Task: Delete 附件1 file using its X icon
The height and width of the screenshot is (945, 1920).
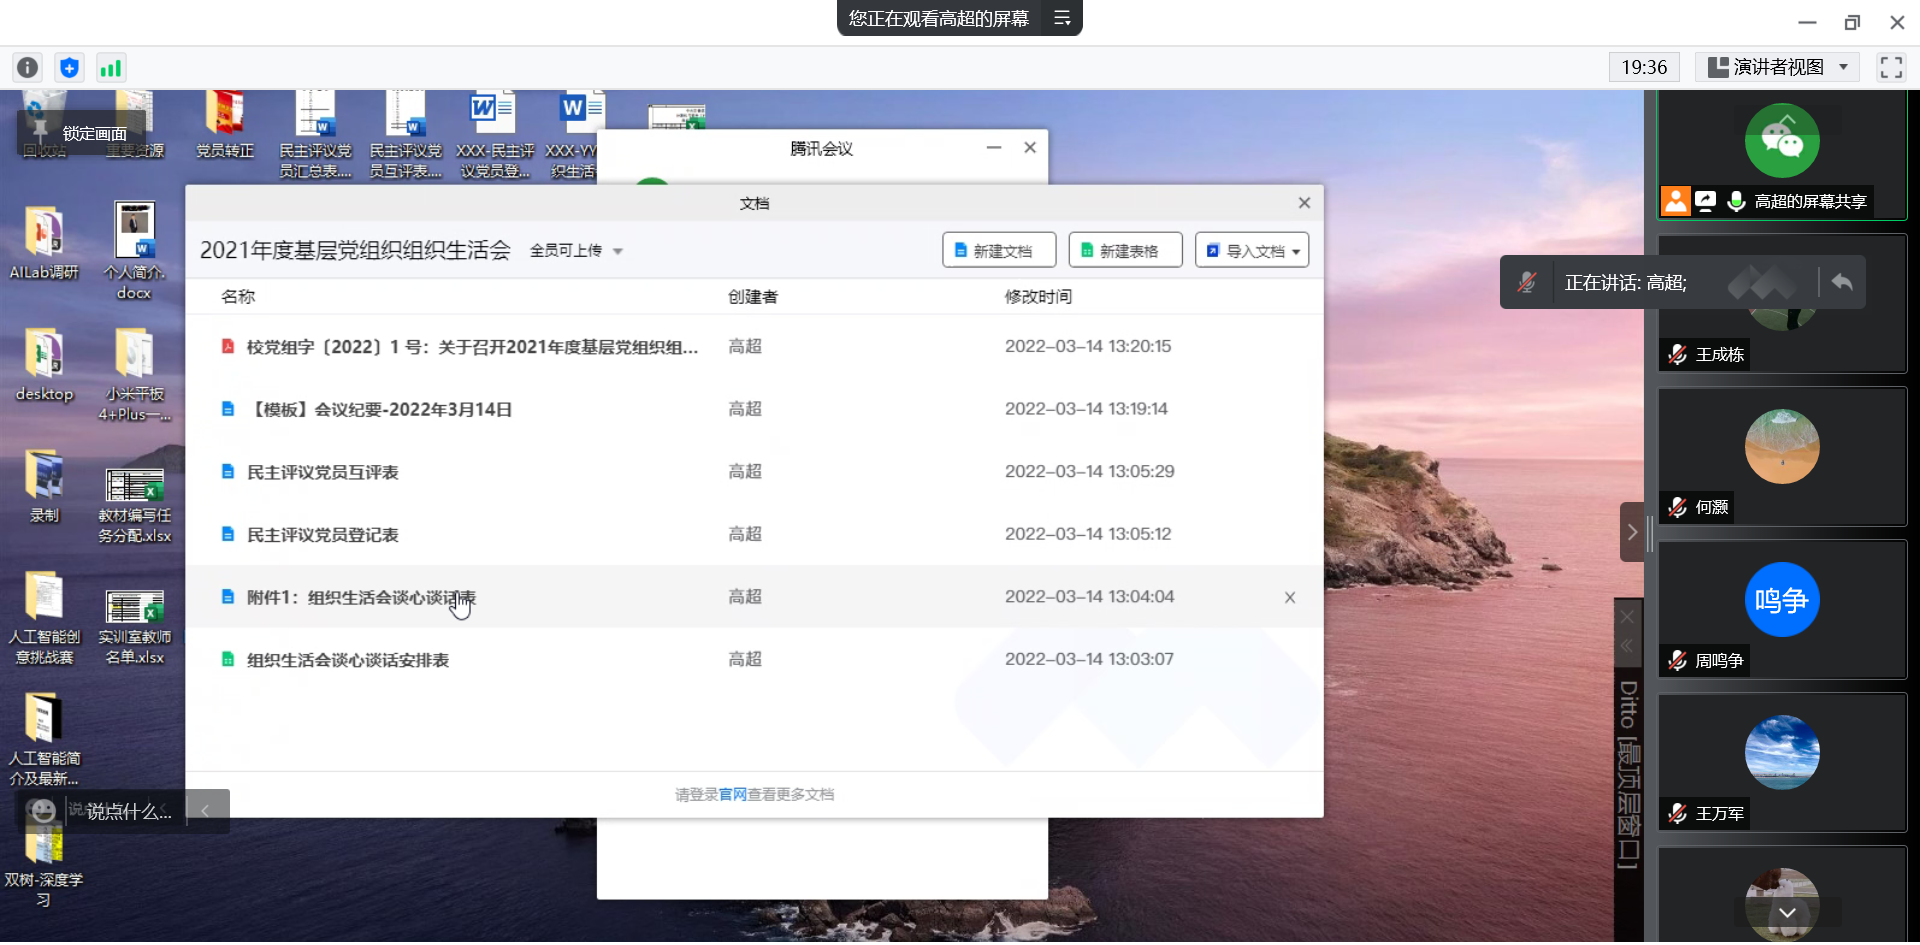Action: tap(1289, 597)
